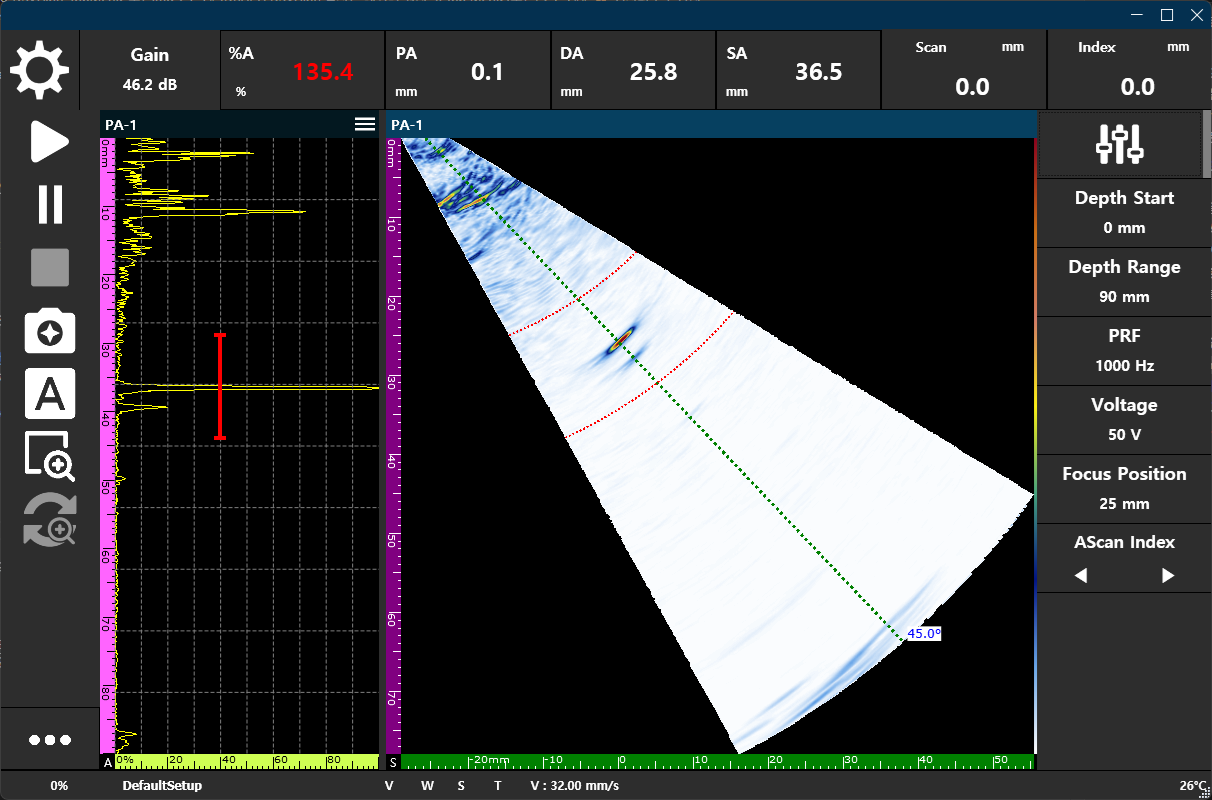Select the Gain 46.2 dB field
The width and height of the screenshot is (1212, 800).
click(x=150, y=70)
